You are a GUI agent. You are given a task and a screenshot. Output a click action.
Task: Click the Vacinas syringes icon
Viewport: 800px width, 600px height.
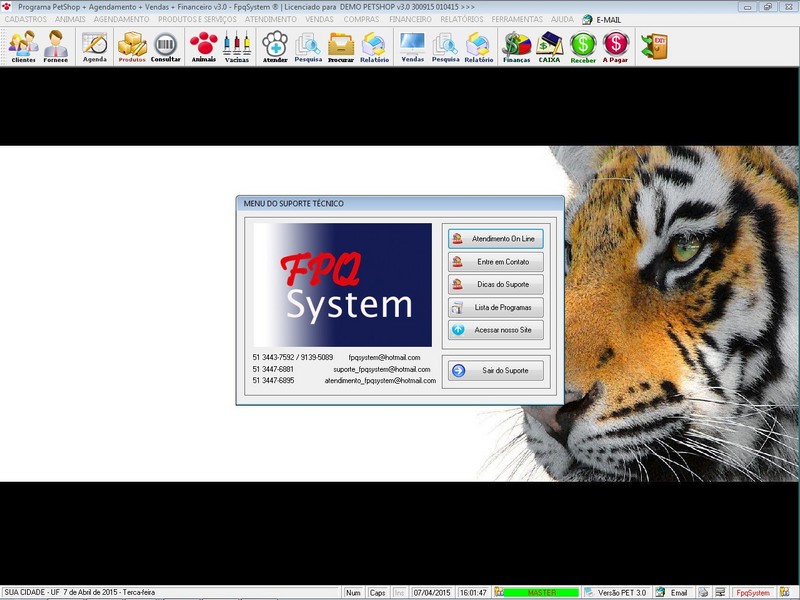point(237,46)
